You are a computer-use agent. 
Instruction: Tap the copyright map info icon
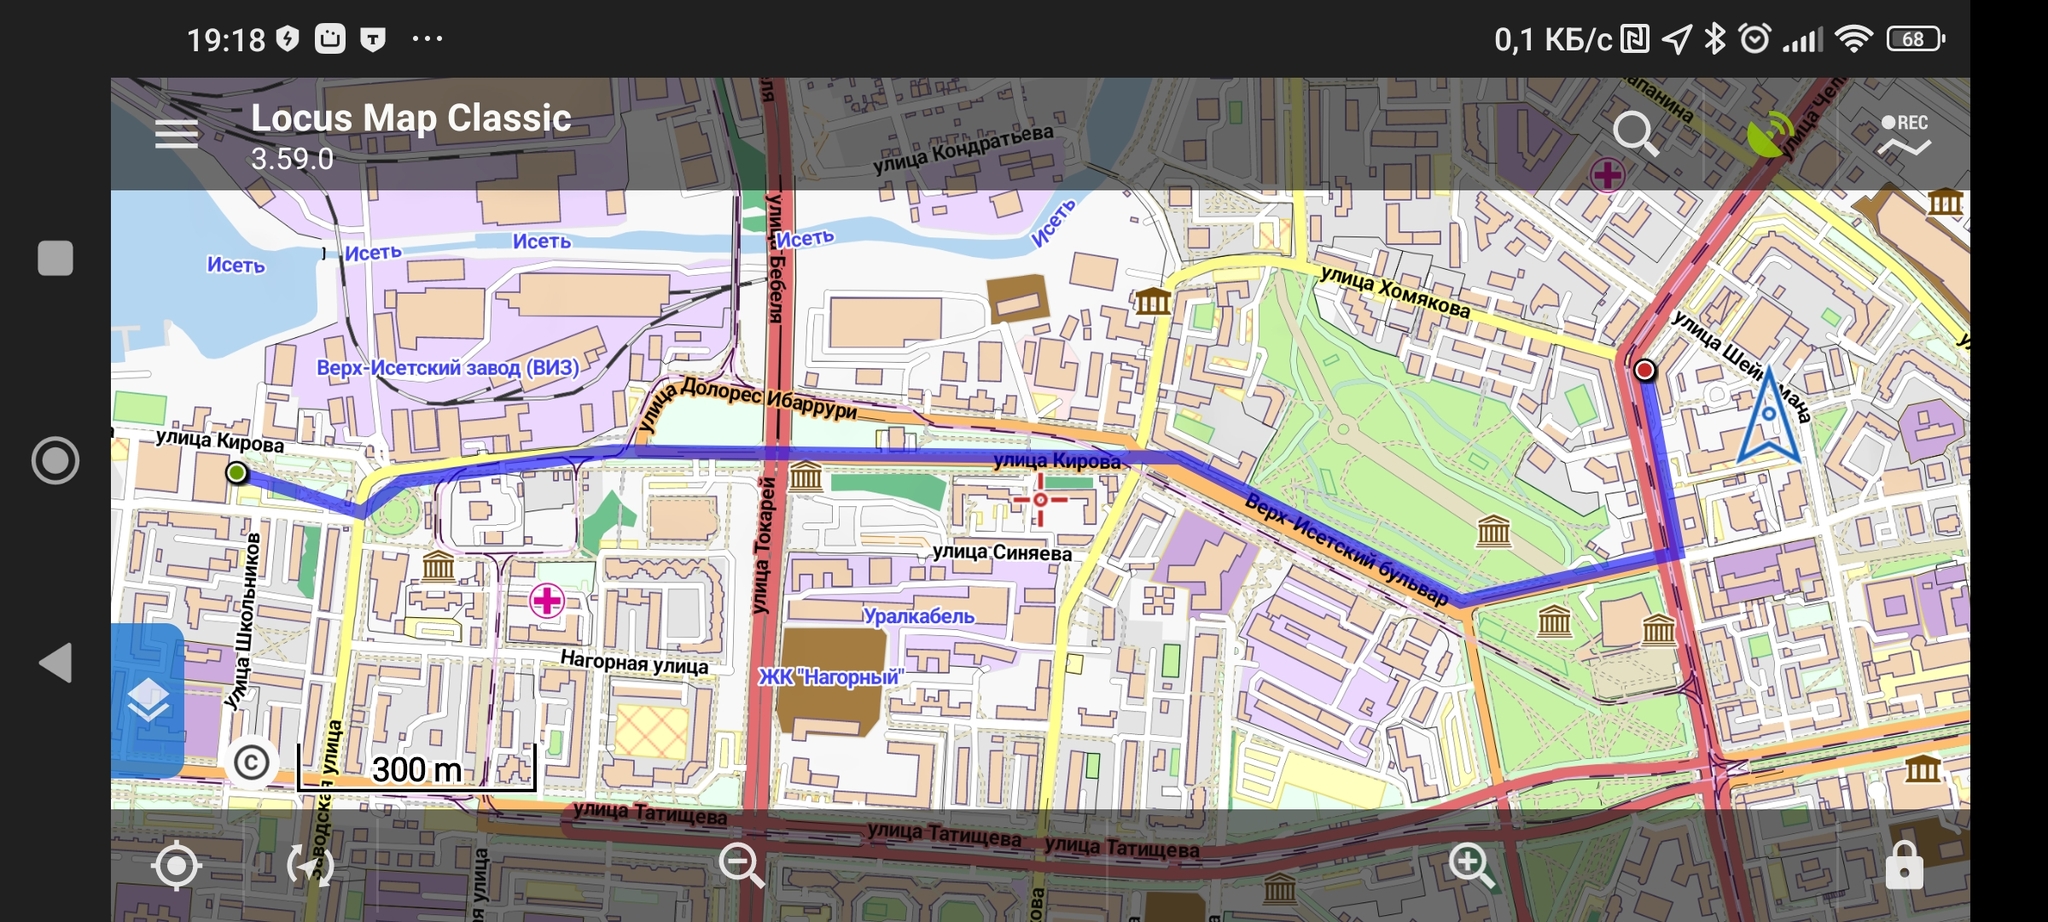pos(251,763)
